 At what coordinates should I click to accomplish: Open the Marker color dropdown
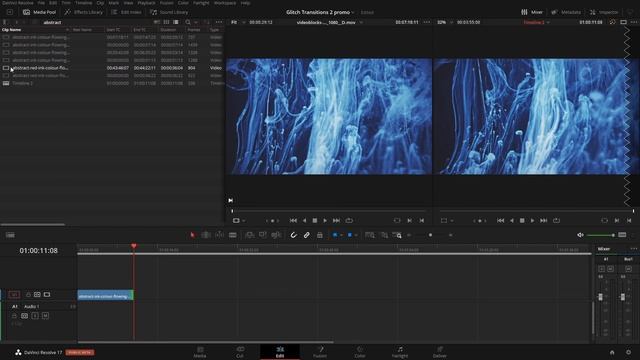coord(356,235)
